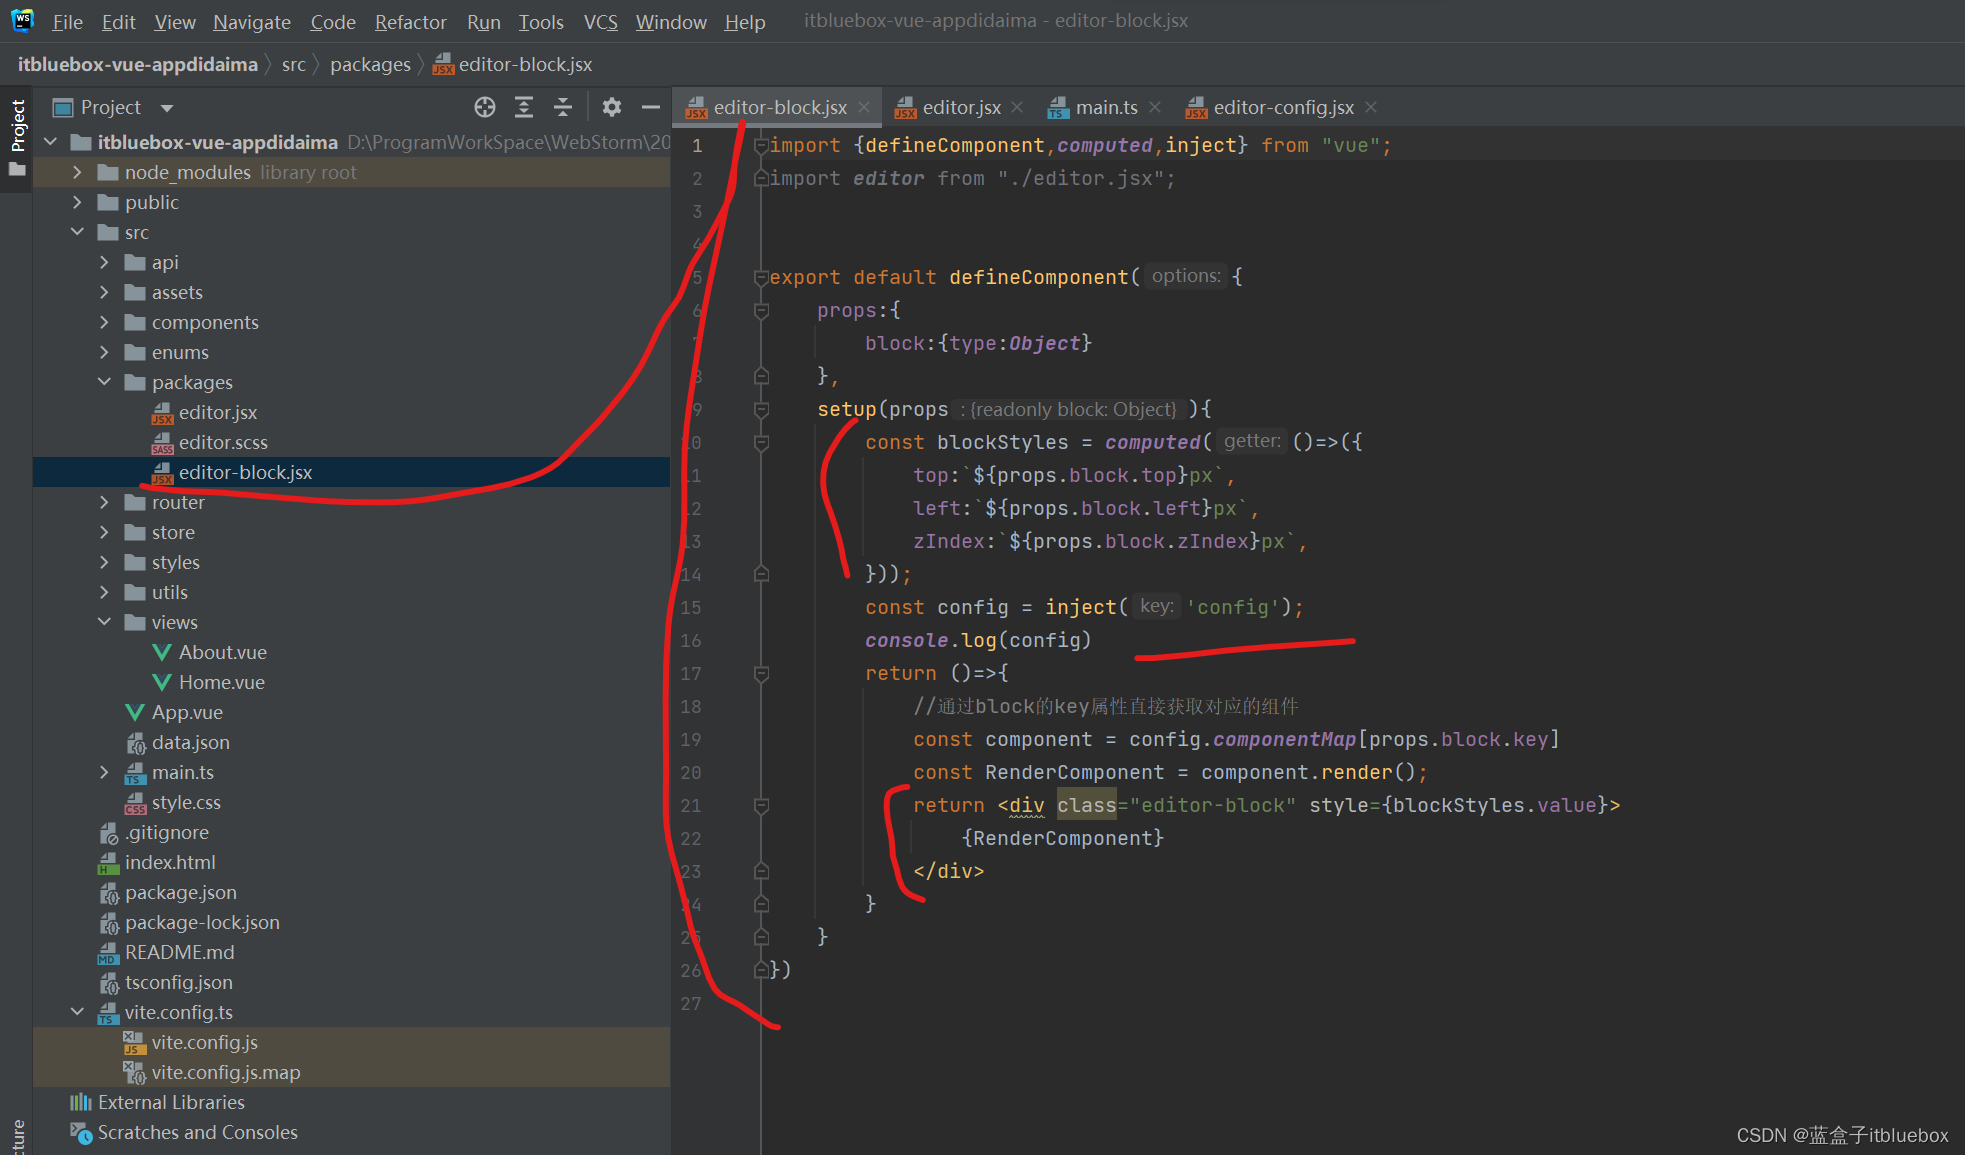Select Home.vue in the project tree
1965x1155 pixels.
pos(221,682)
